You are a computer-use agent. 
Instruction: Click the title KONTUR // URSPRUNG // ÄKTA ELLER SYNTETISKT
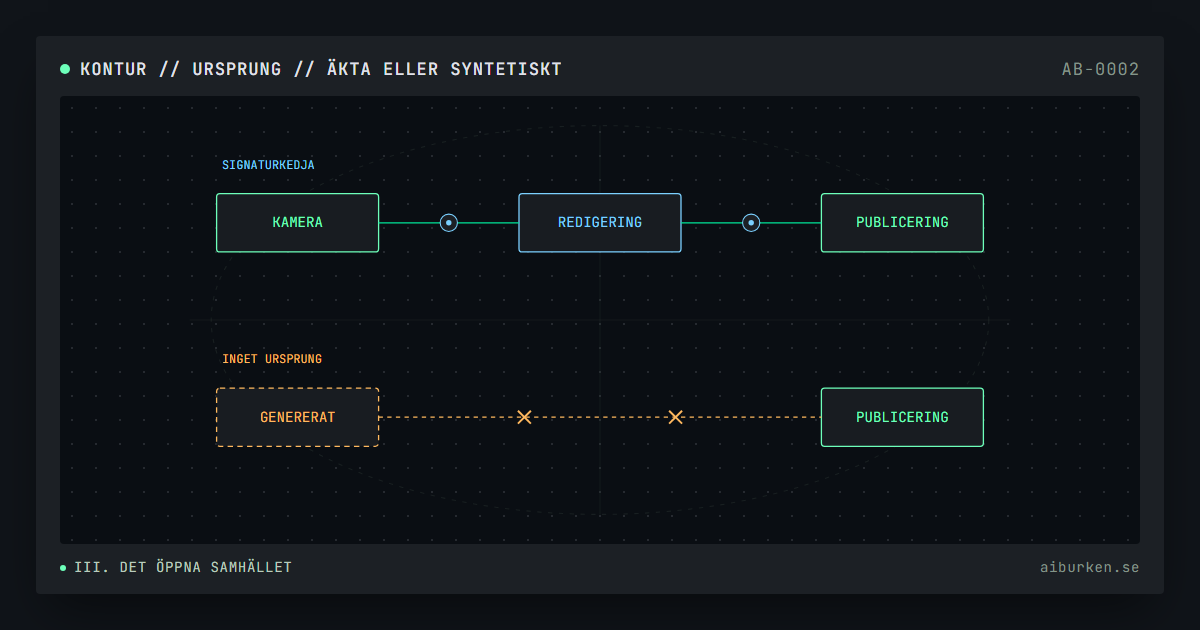pos(321,69)
